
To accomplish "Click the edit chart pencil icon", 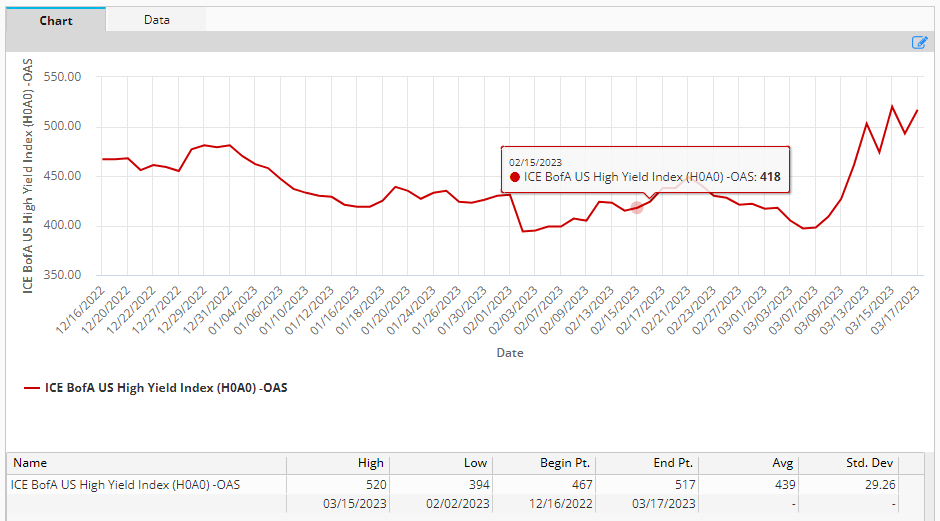I will click(920, 42).
